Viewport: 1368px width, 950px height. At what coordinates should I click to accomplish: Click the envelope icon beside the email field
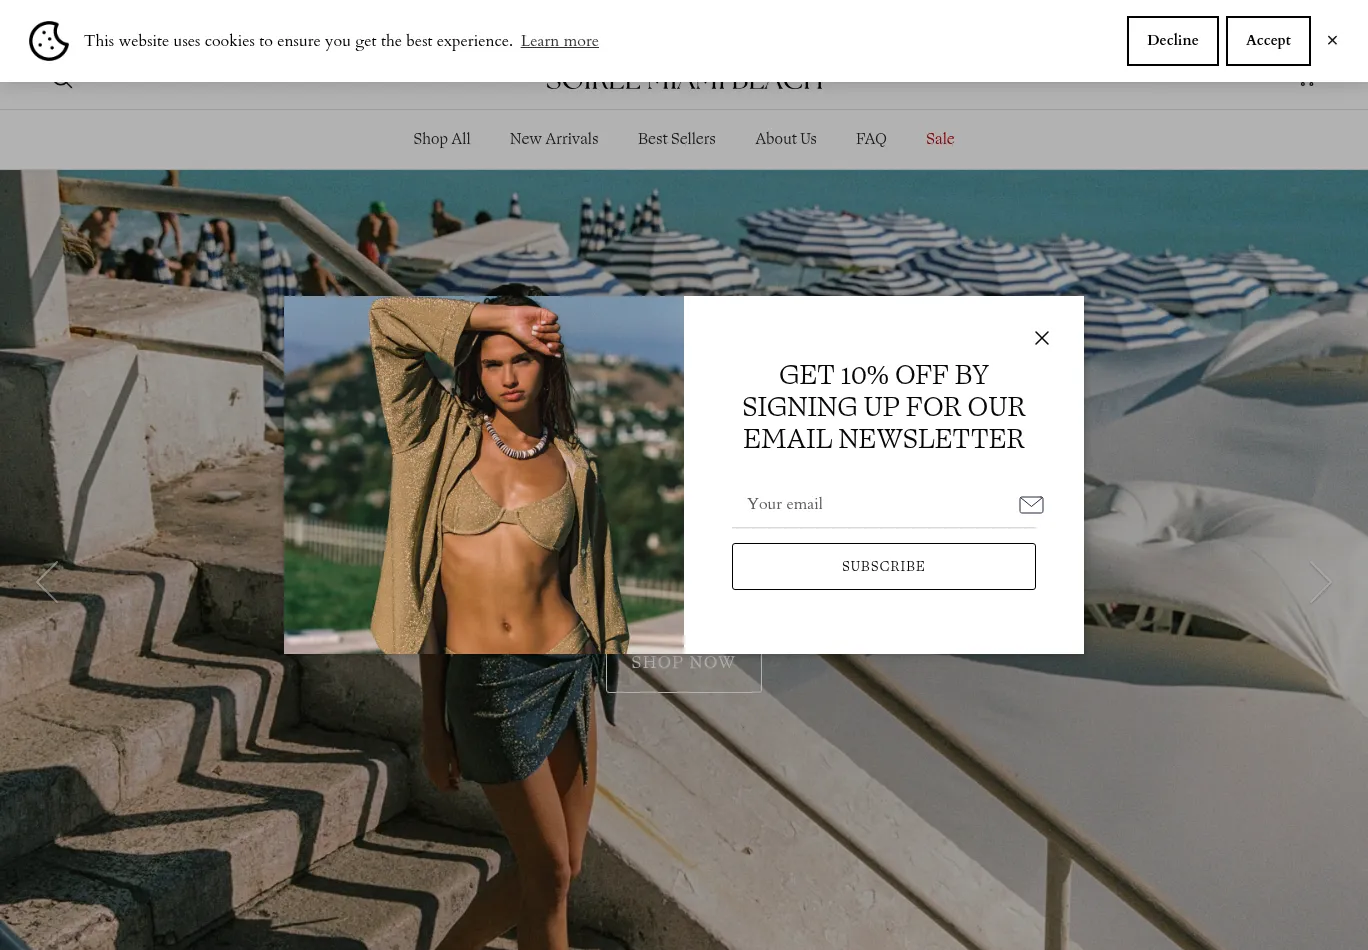point(1031,505)
